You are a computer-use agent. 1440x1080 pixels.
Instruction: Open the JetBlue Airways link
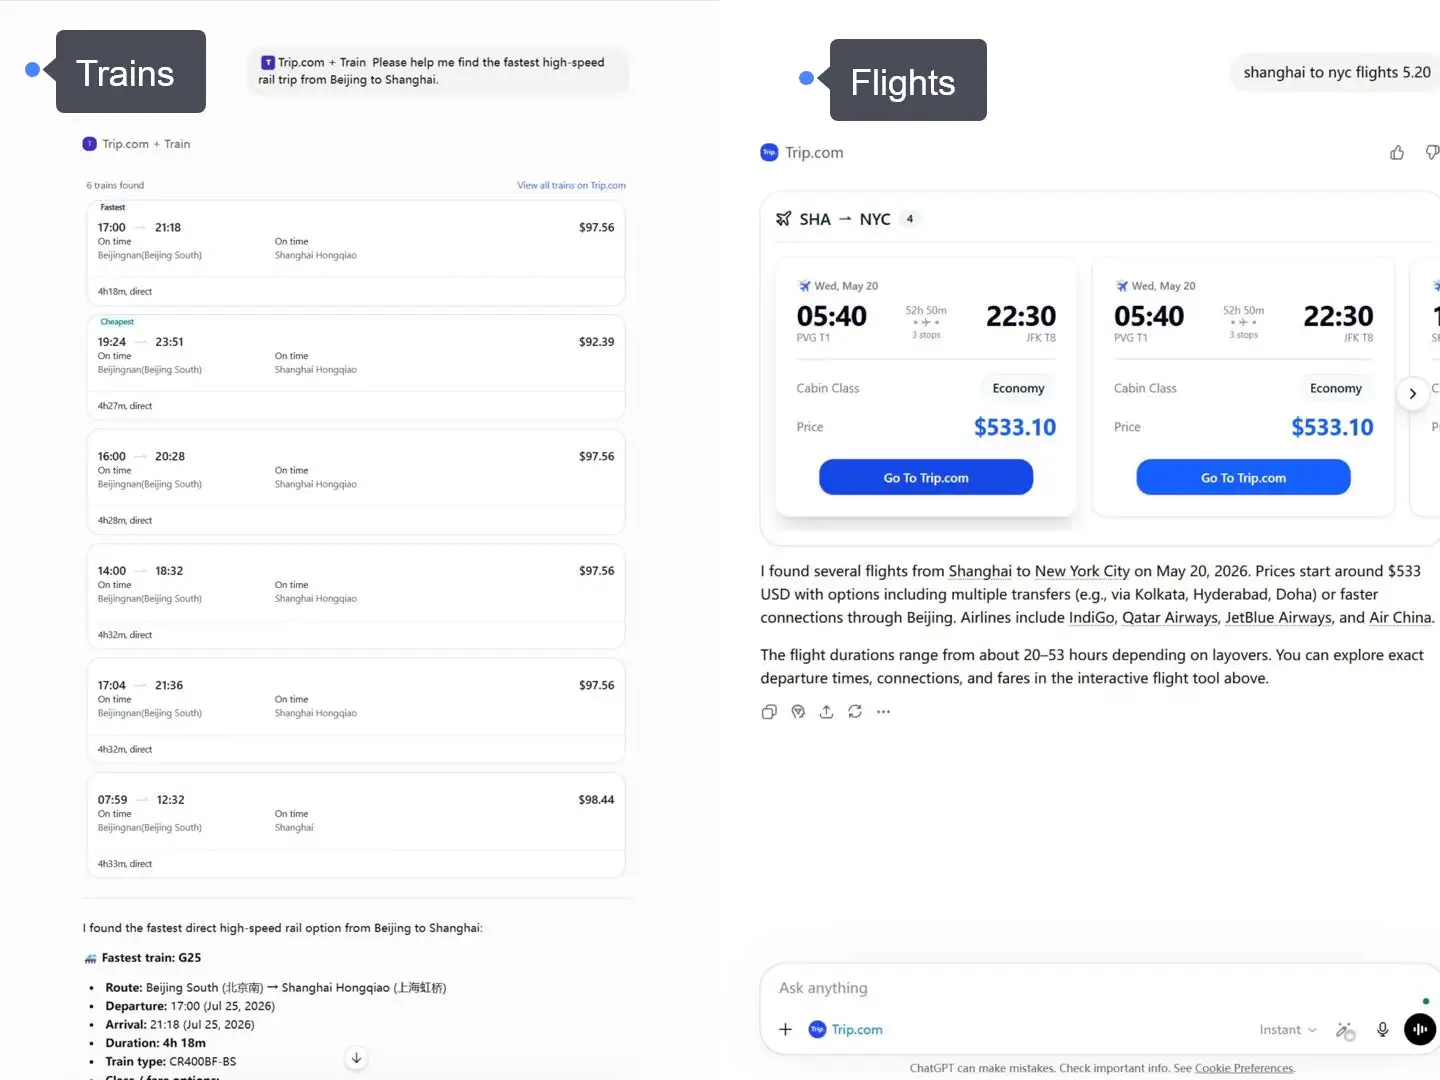coord(1278,618)
